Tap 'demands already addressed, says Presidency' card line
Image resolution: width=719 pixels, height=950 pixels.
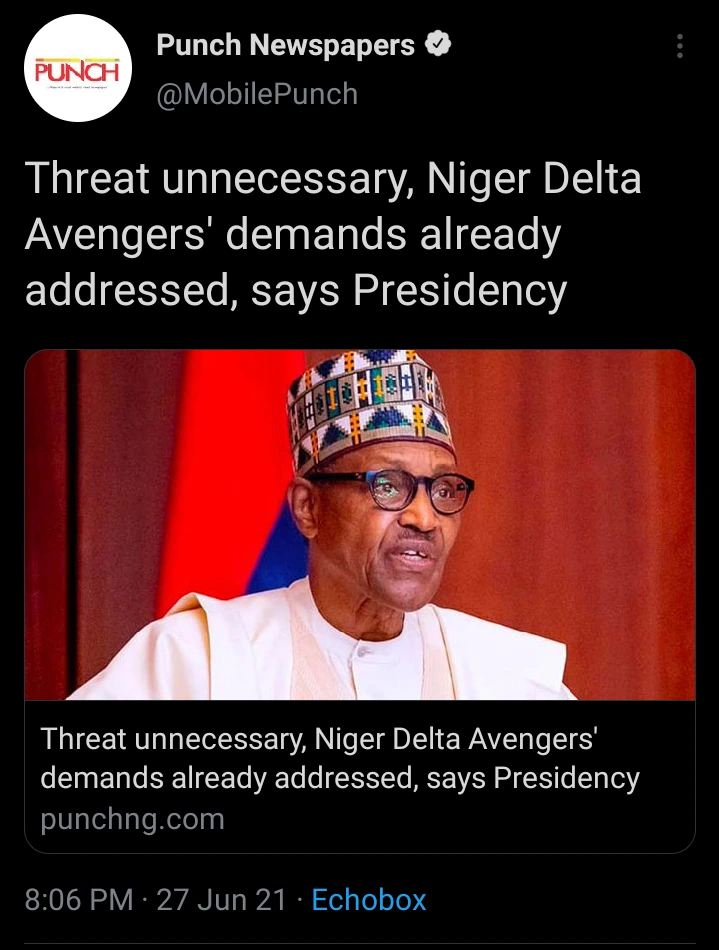340,778
